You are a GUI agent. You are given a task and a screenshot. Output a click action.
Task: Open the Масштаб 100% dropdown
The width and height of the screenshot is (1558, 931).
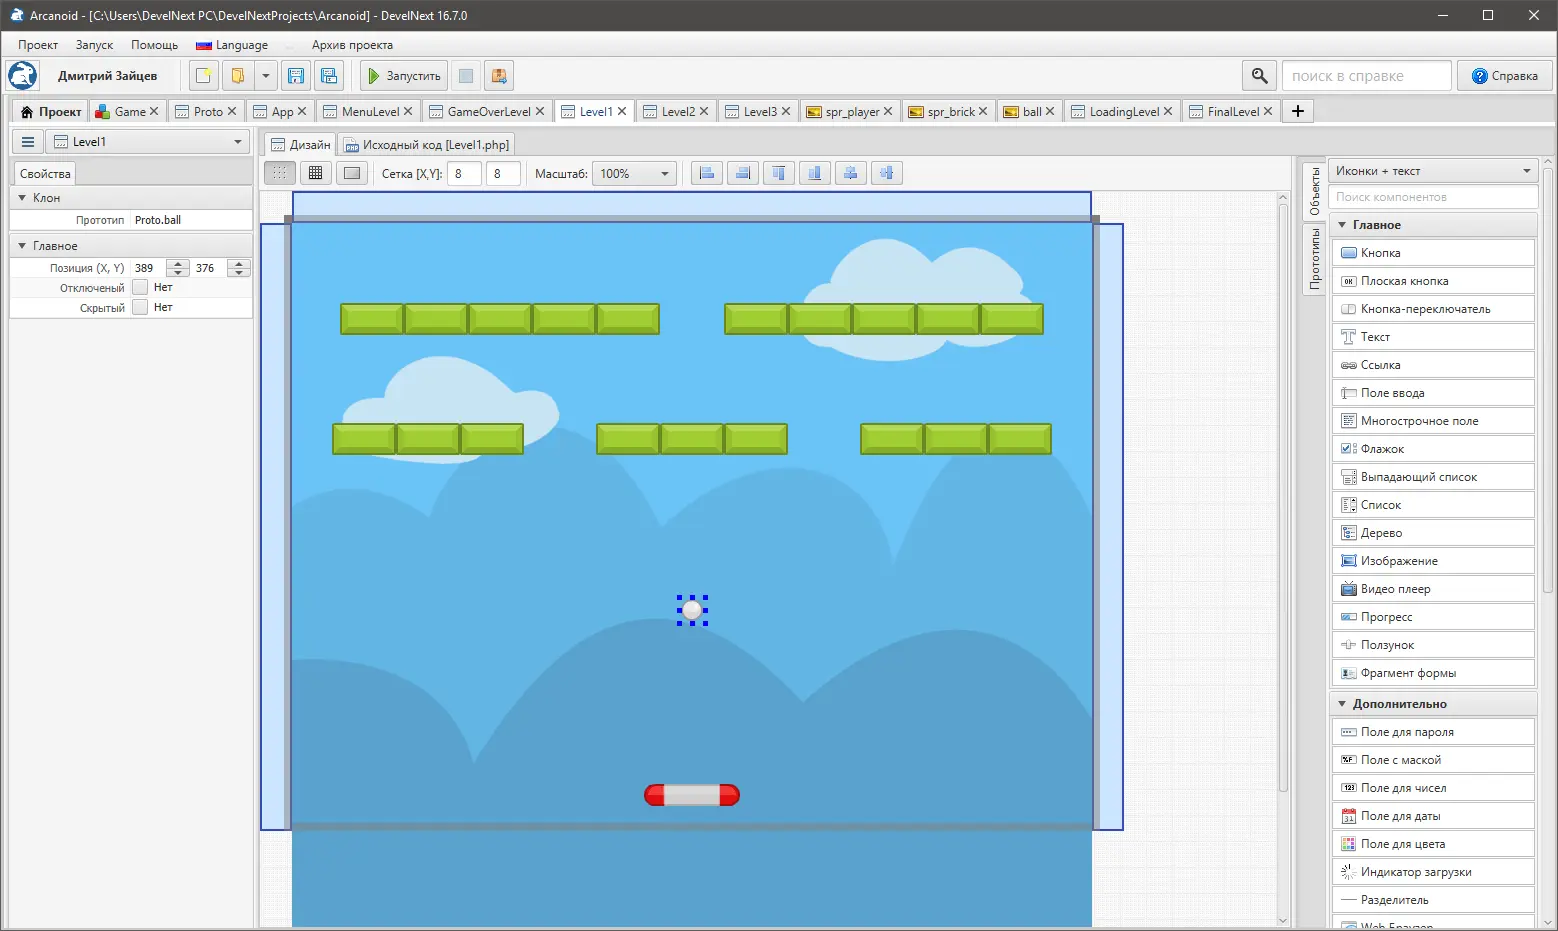point(634,174)
